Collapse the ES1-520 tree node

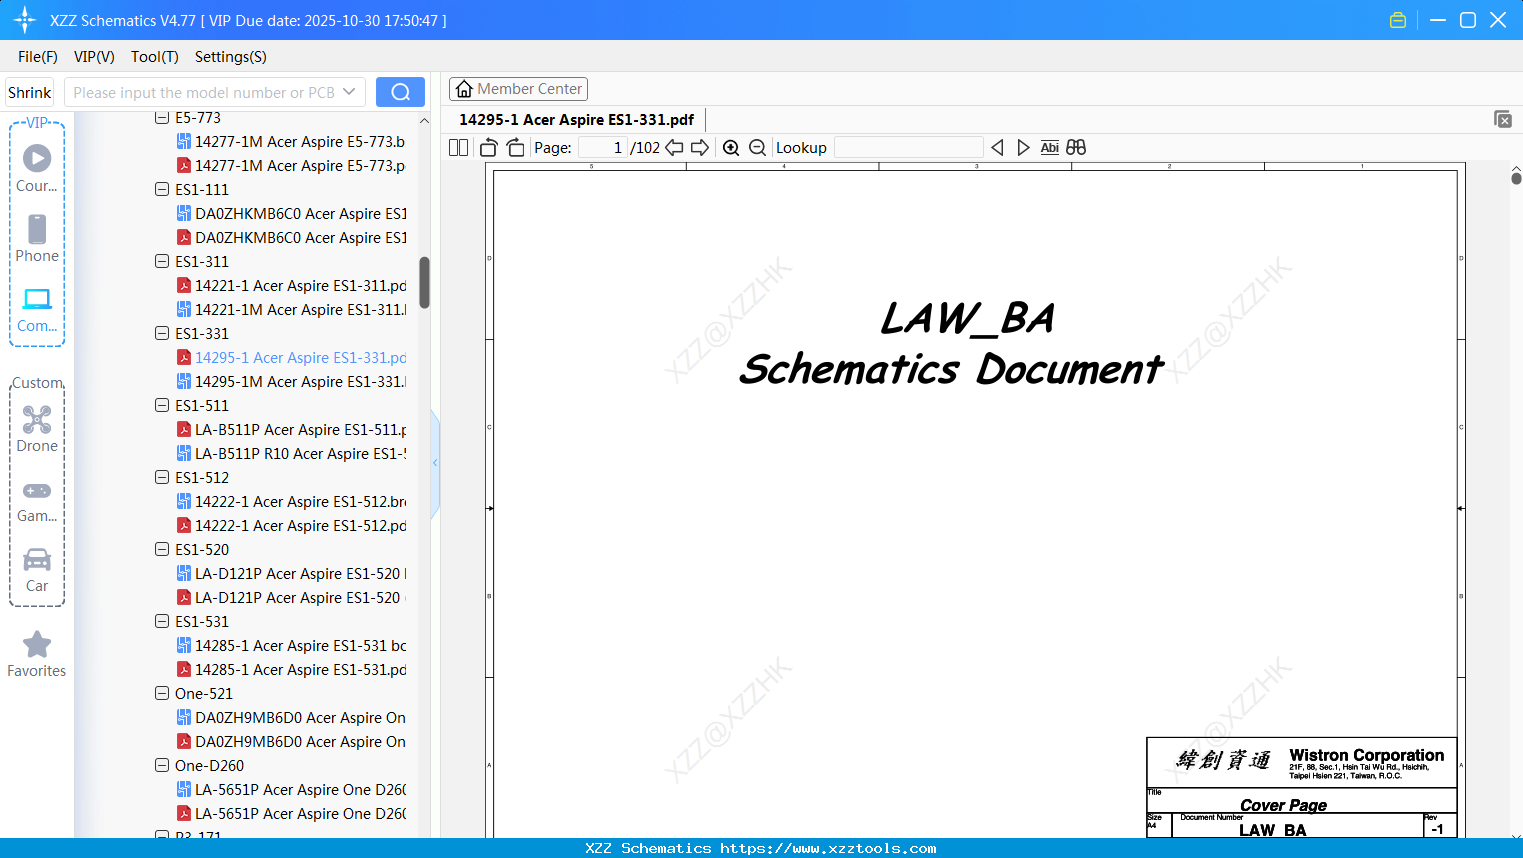point(162,550)
